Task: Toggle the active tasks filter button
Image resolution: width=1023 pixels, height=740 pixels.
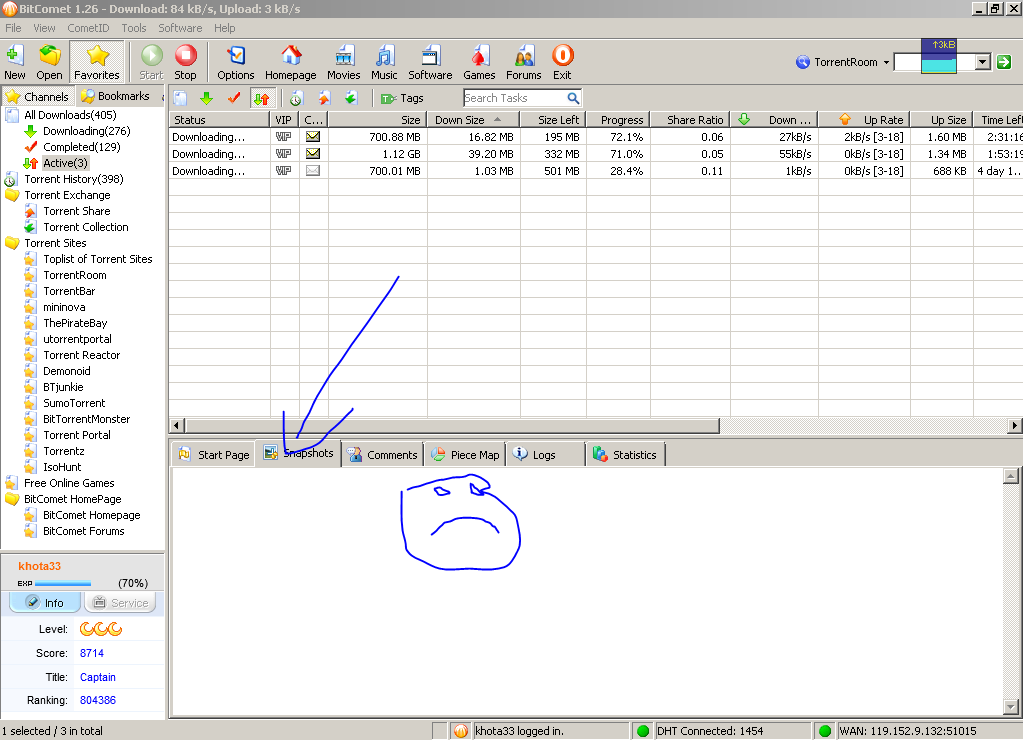Action: pyautogui.click(x=262, y=99)
